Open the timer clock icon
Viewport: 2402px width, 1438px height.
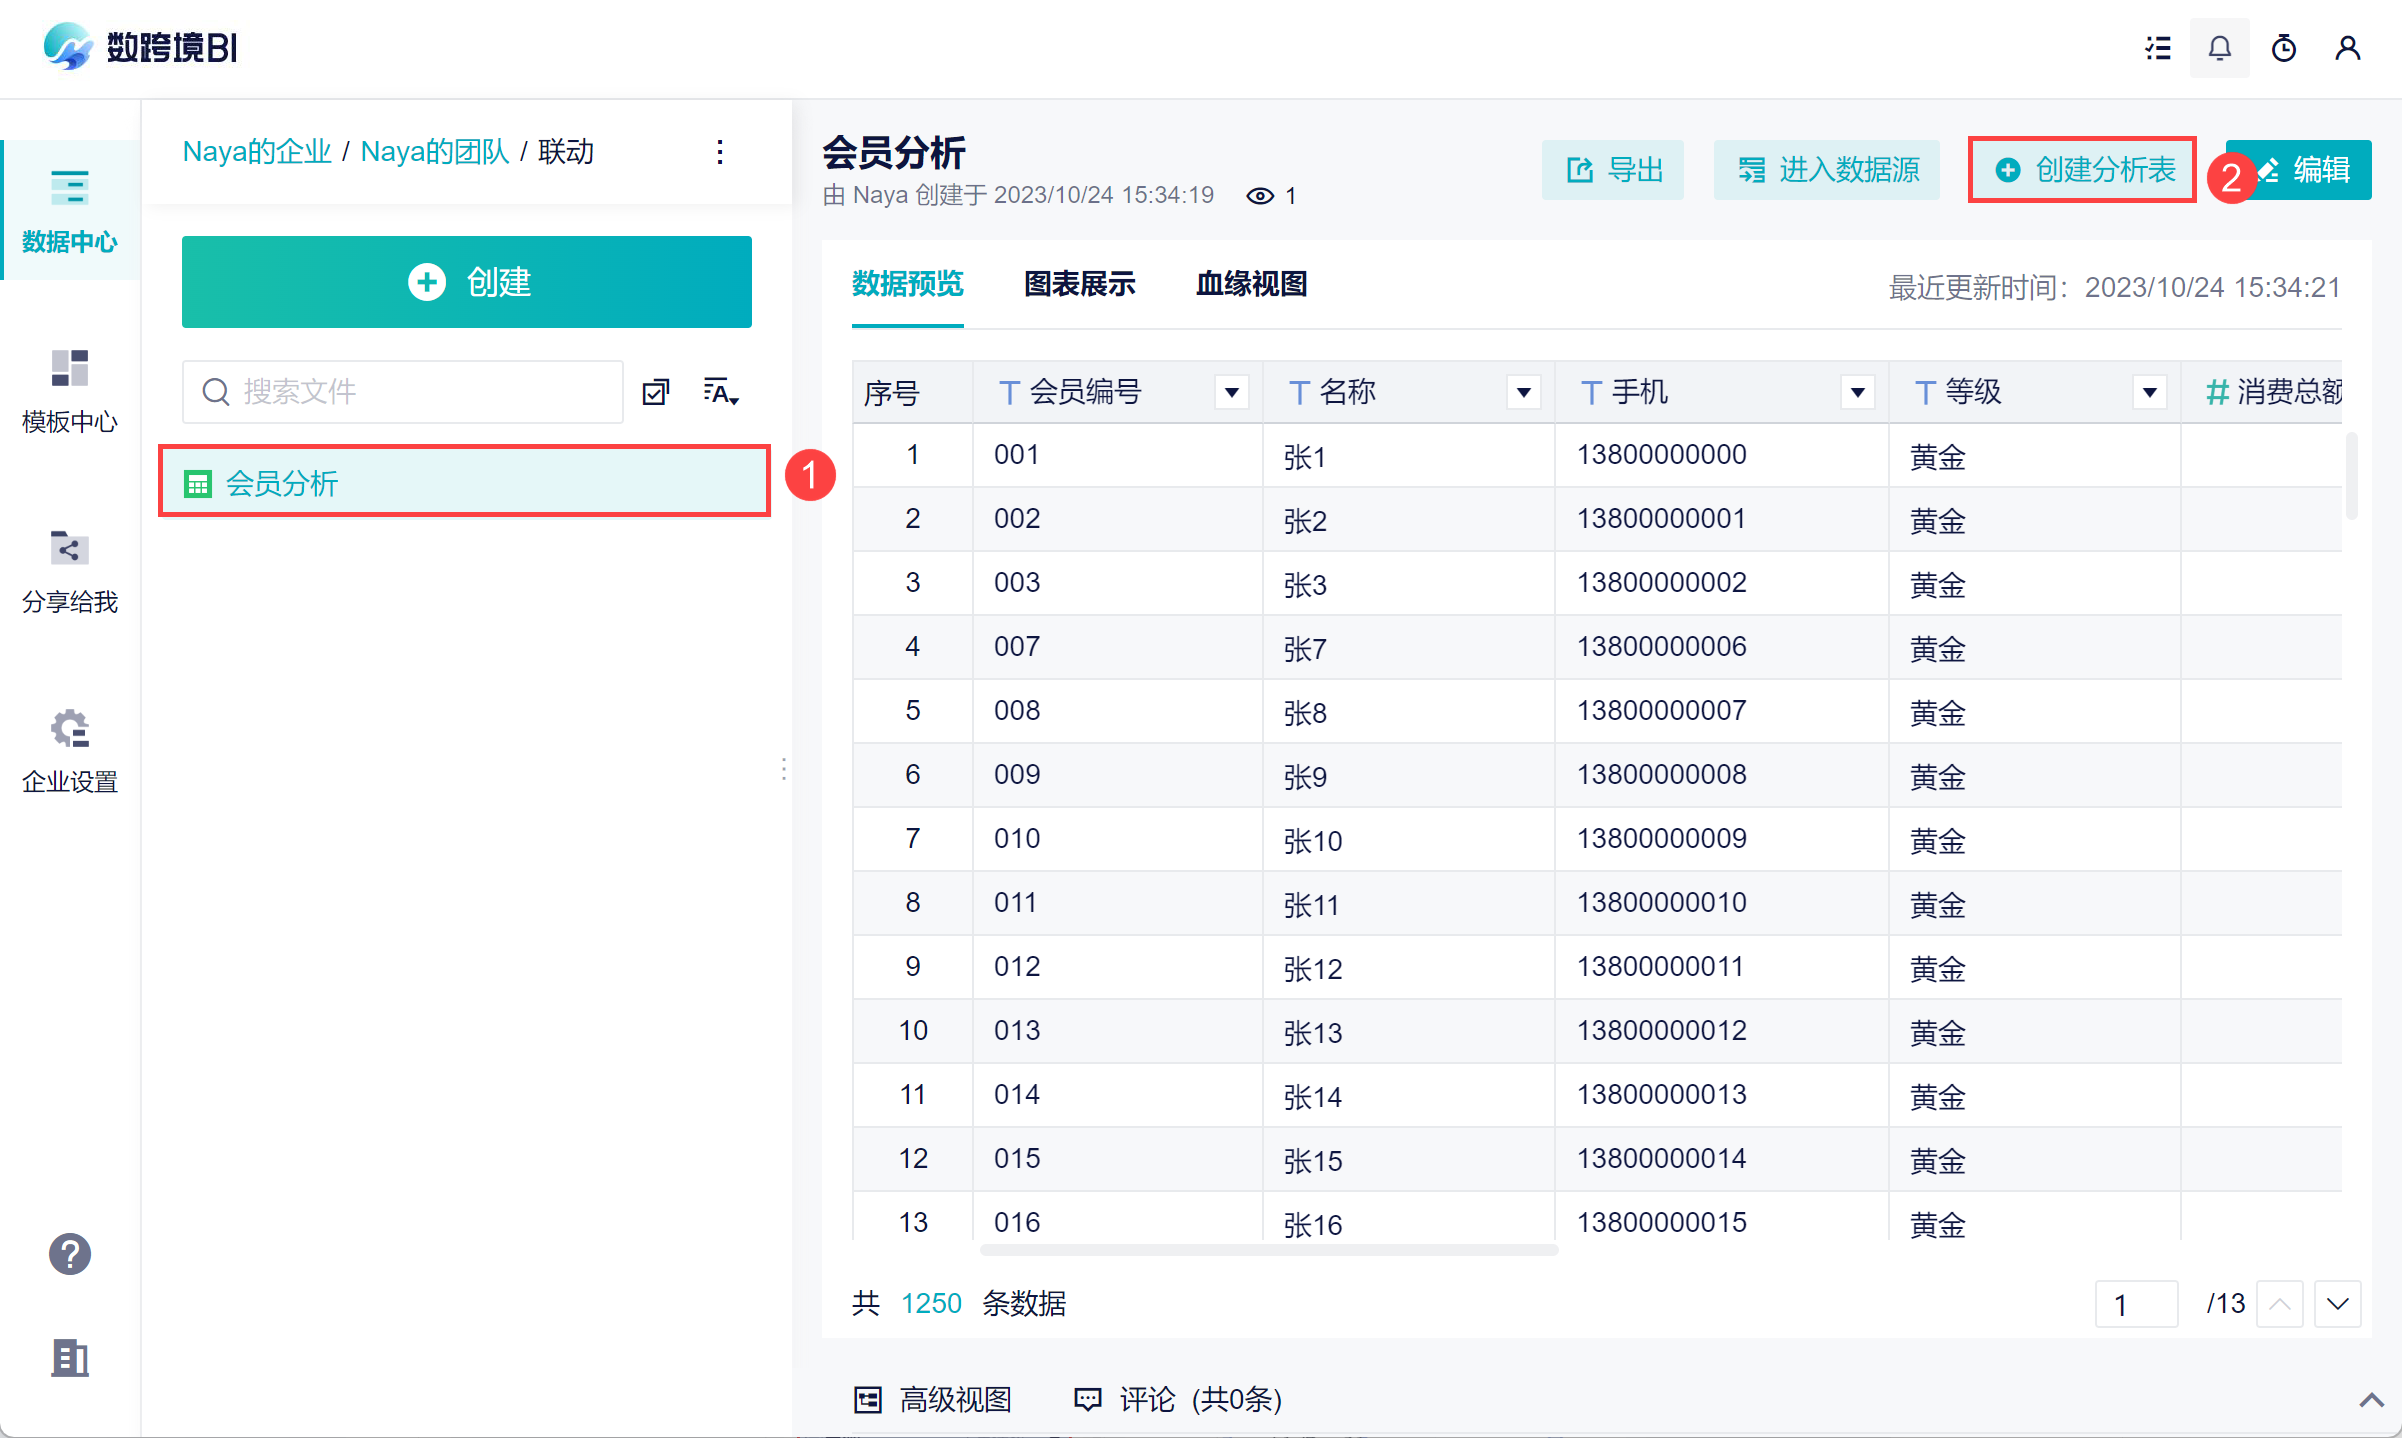(2283, 48)
